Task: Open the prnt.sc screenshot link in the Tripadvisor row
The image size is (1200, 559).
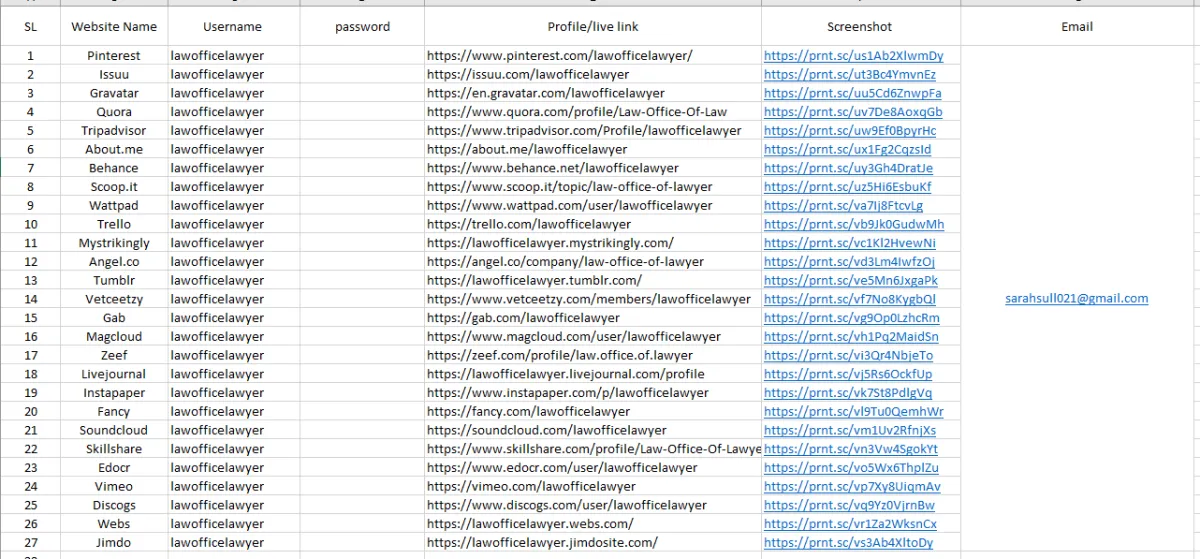Action: (850, 130)
